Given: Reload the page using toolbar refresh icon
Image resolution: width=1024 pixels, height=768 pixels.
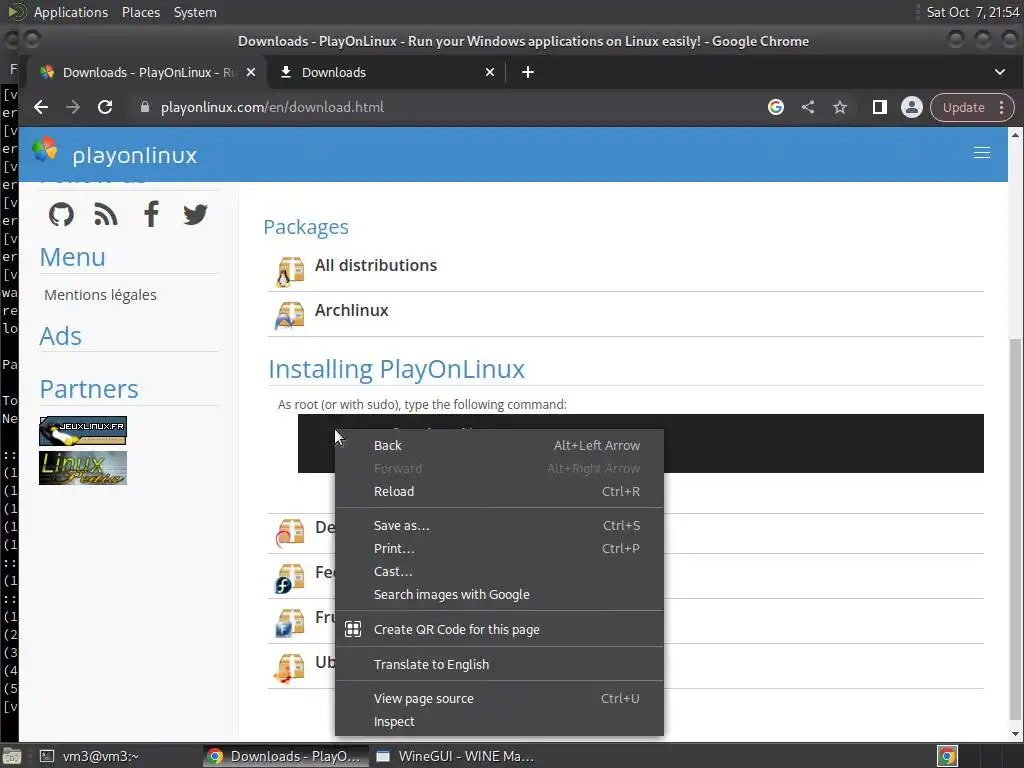Looking at the screenshot, I should [x=105, y=107].
